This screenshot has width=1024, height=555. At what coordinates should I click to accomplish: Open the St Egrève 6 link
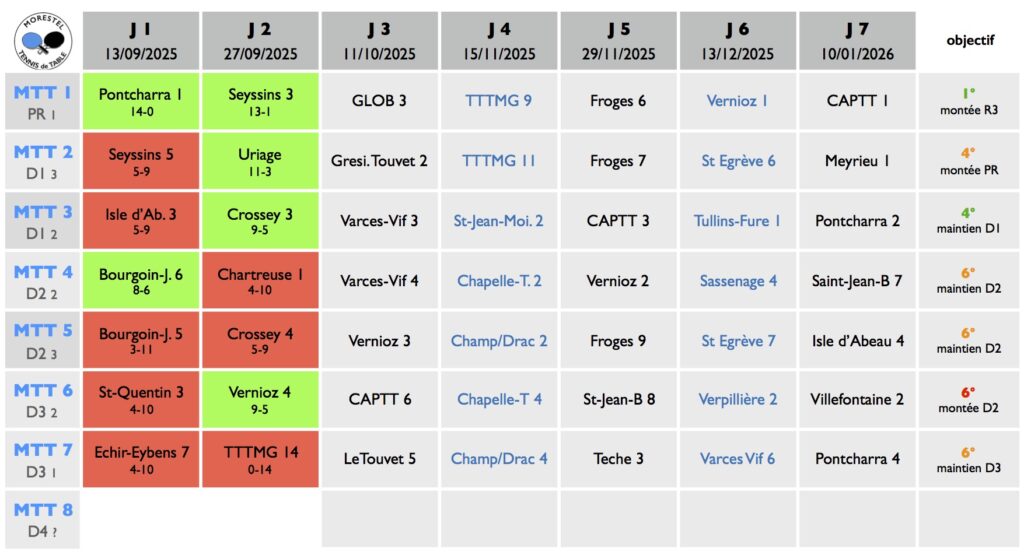tap(737, 161)
